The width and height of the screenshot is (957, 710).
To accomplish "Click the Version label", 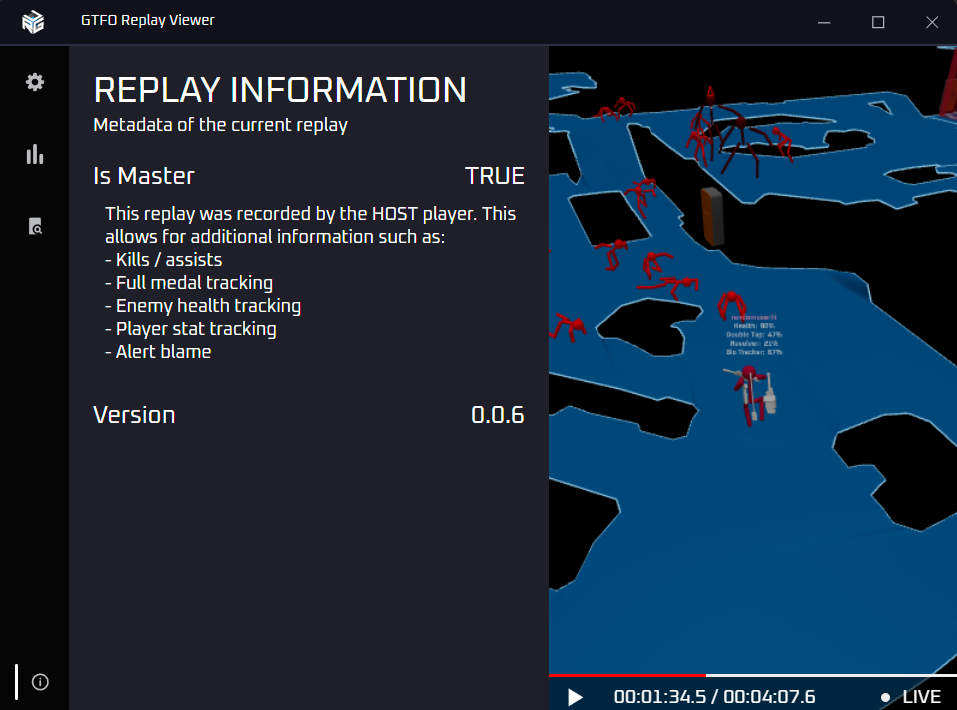I will [134, 415].
